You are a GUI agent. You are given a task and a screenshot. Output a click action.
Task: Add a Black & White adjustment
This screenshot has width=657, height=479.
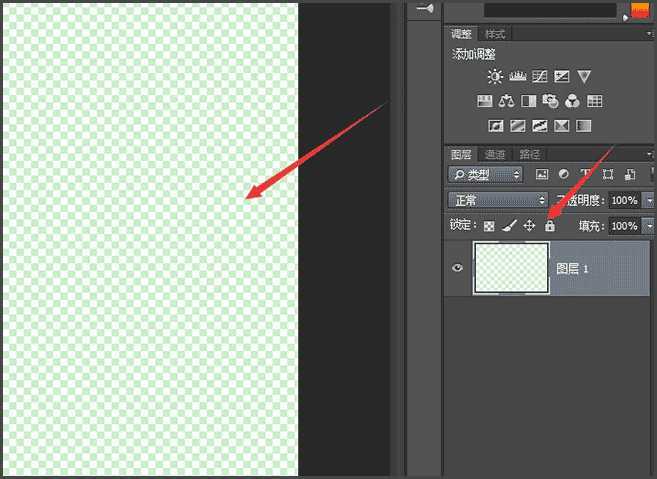[528, 101]
